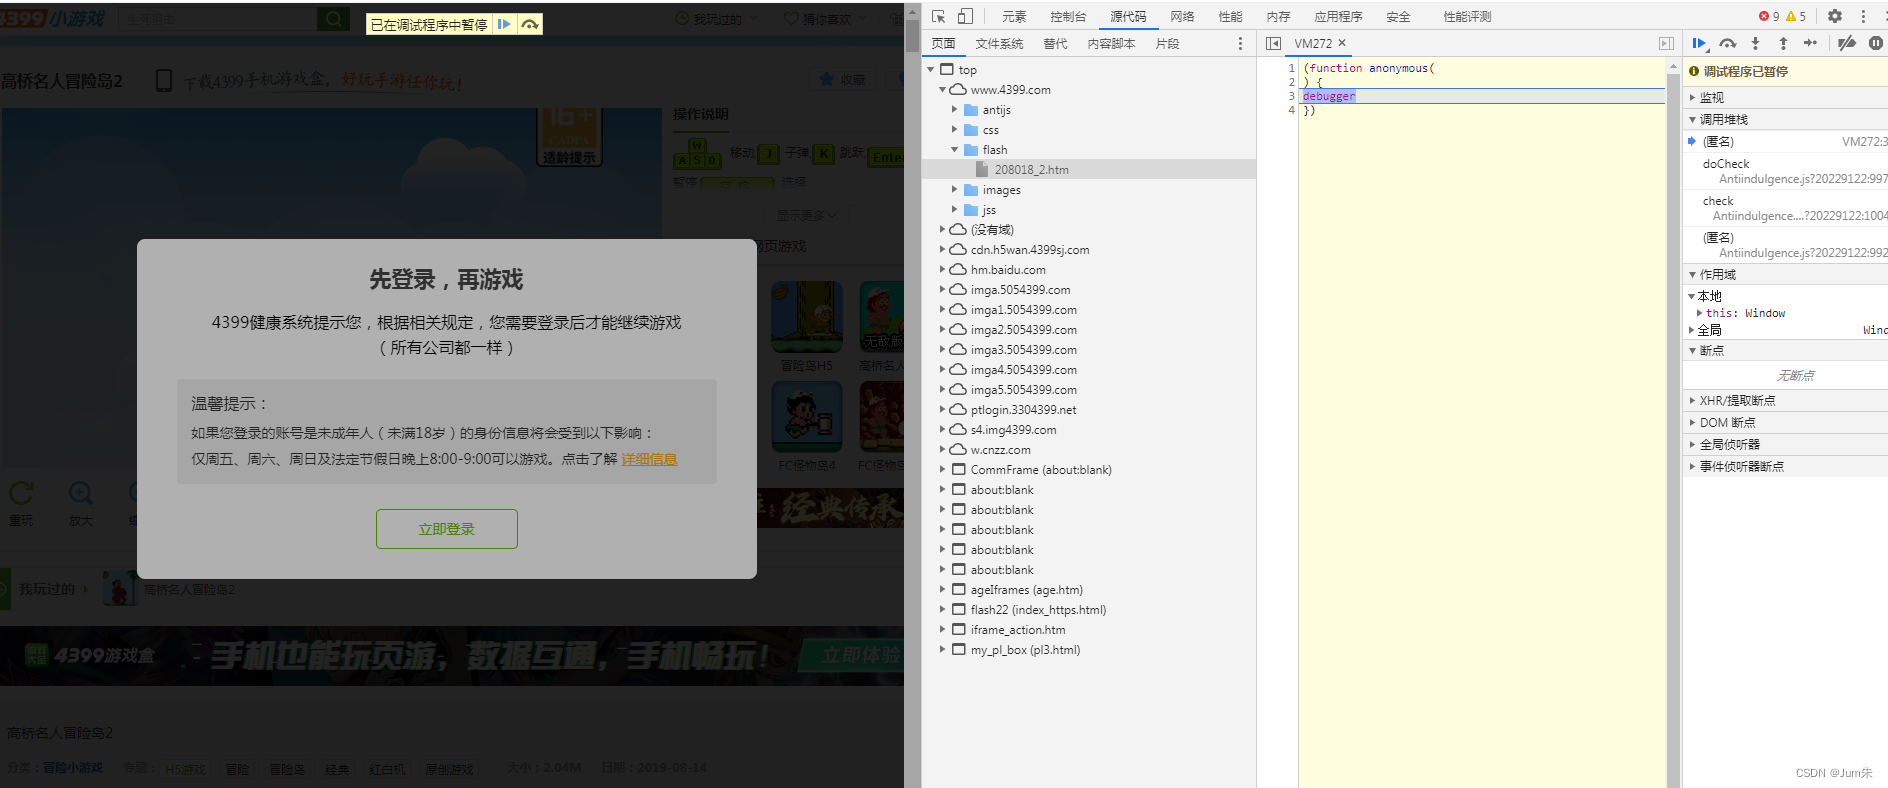Step into next function call
The height and width of the screenshot is (788, 1888).
point(1755,43)
